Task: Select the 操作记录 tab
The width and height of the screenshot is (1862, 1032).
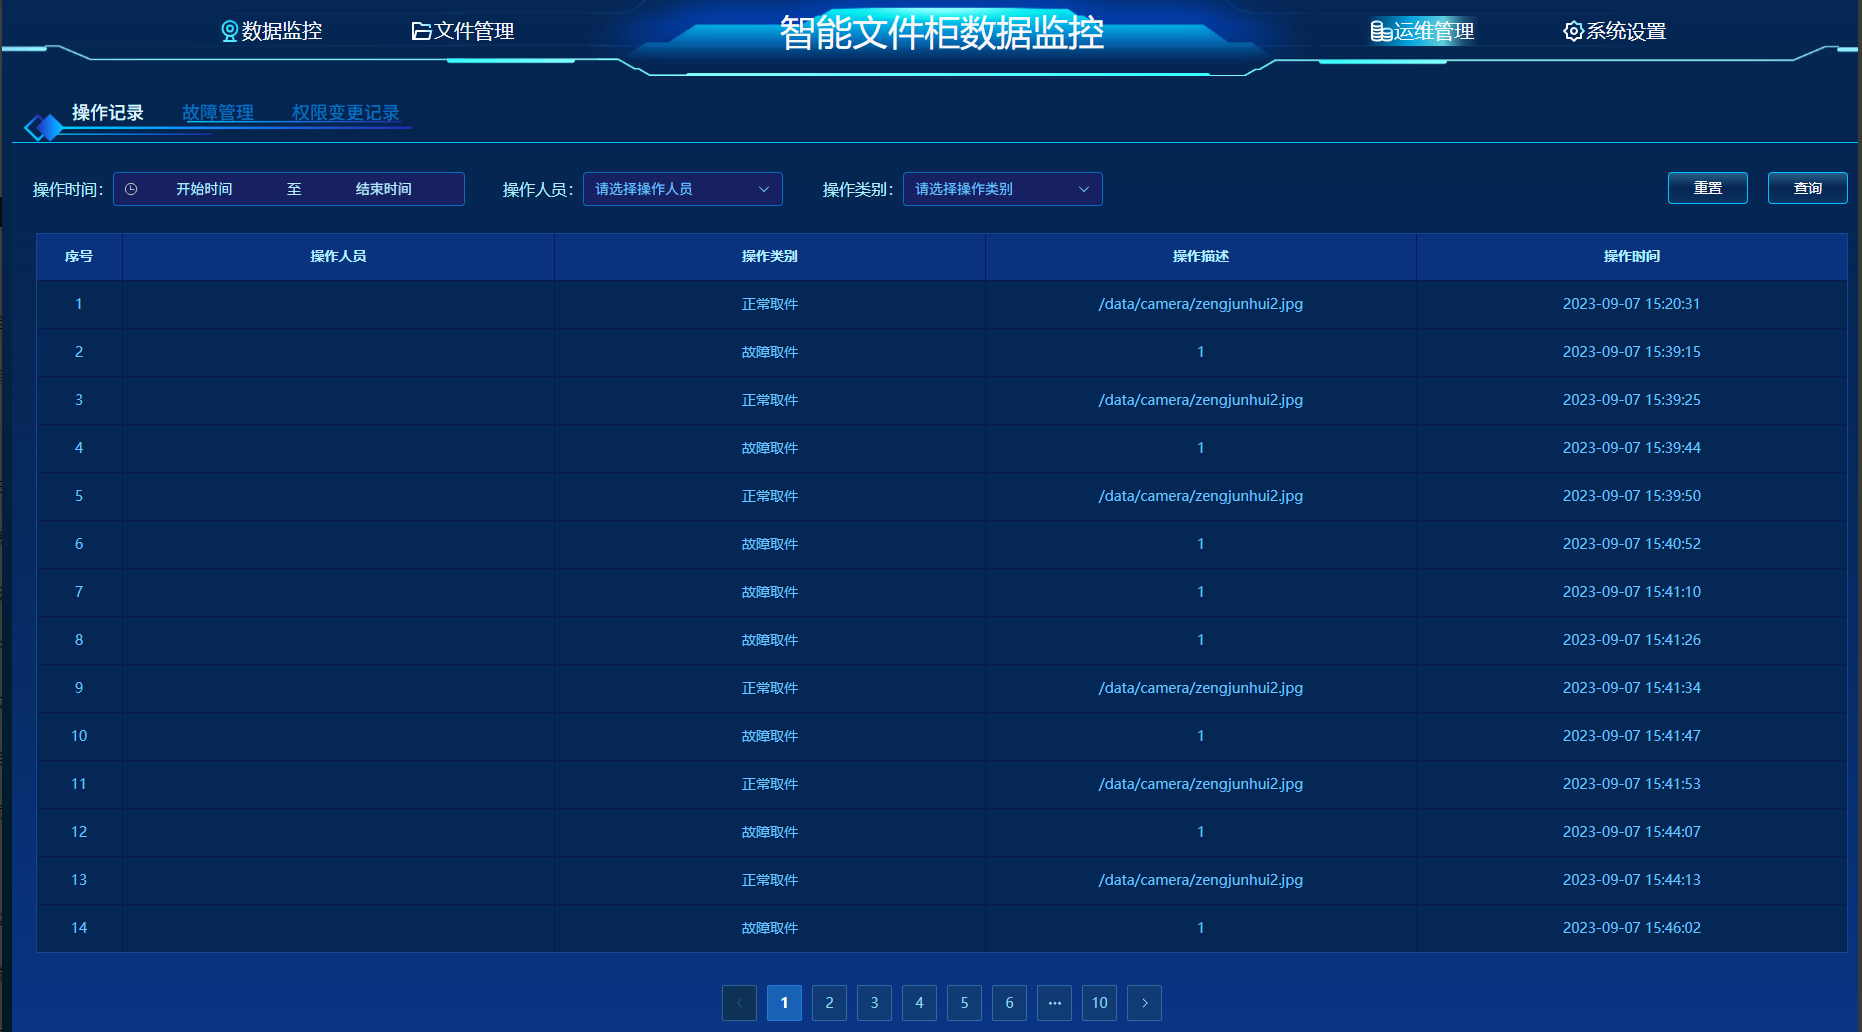Action: (x=108, y=113)
